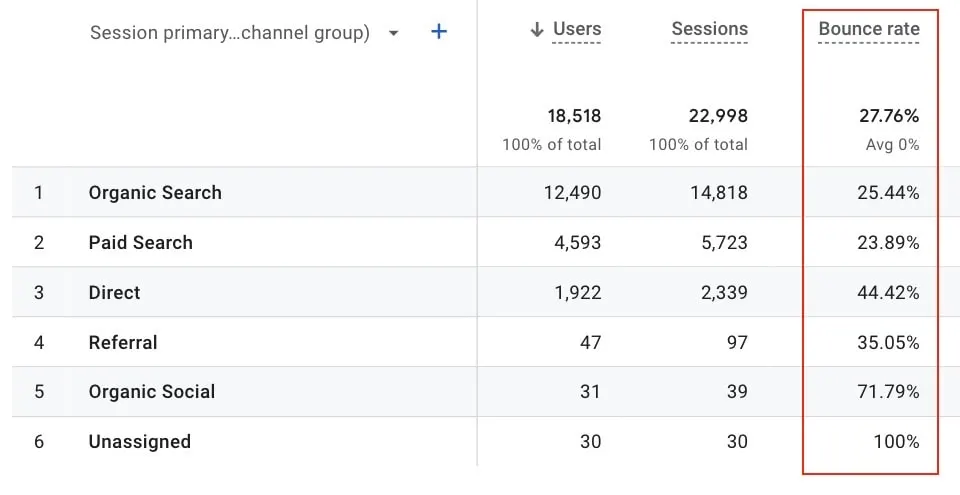This screenshot has width=960, height=495.
Task: Click total users value 18,518
Action: [574, 116]
